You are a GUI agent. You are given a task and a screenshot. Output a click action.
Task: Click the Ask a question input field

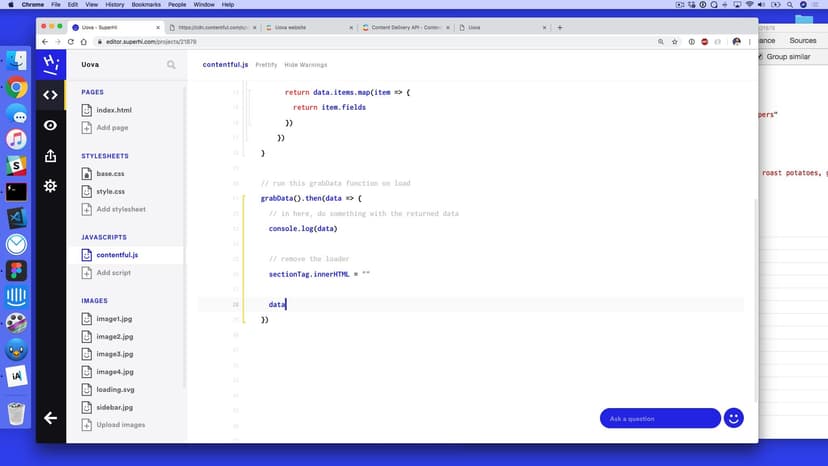pyautogui.click(x=659, y=418)
